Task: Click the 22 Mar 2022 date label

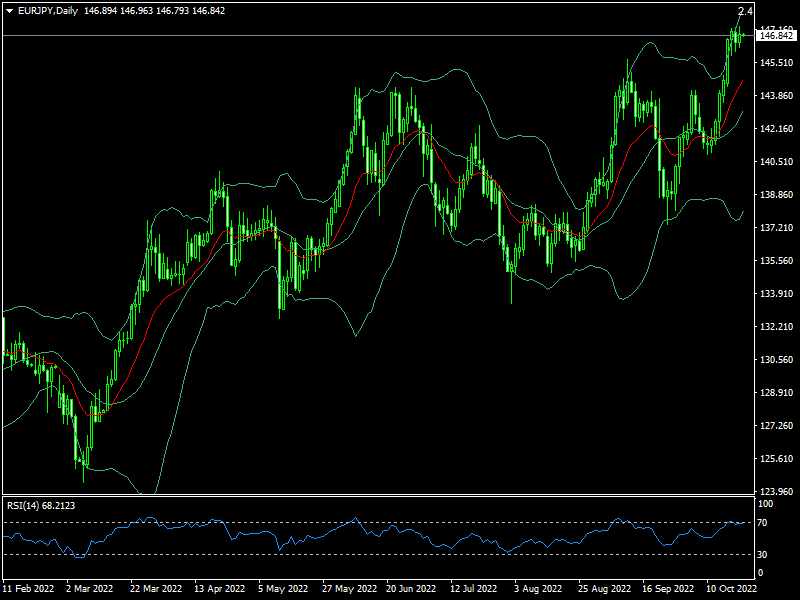Action: pos(156,589)
